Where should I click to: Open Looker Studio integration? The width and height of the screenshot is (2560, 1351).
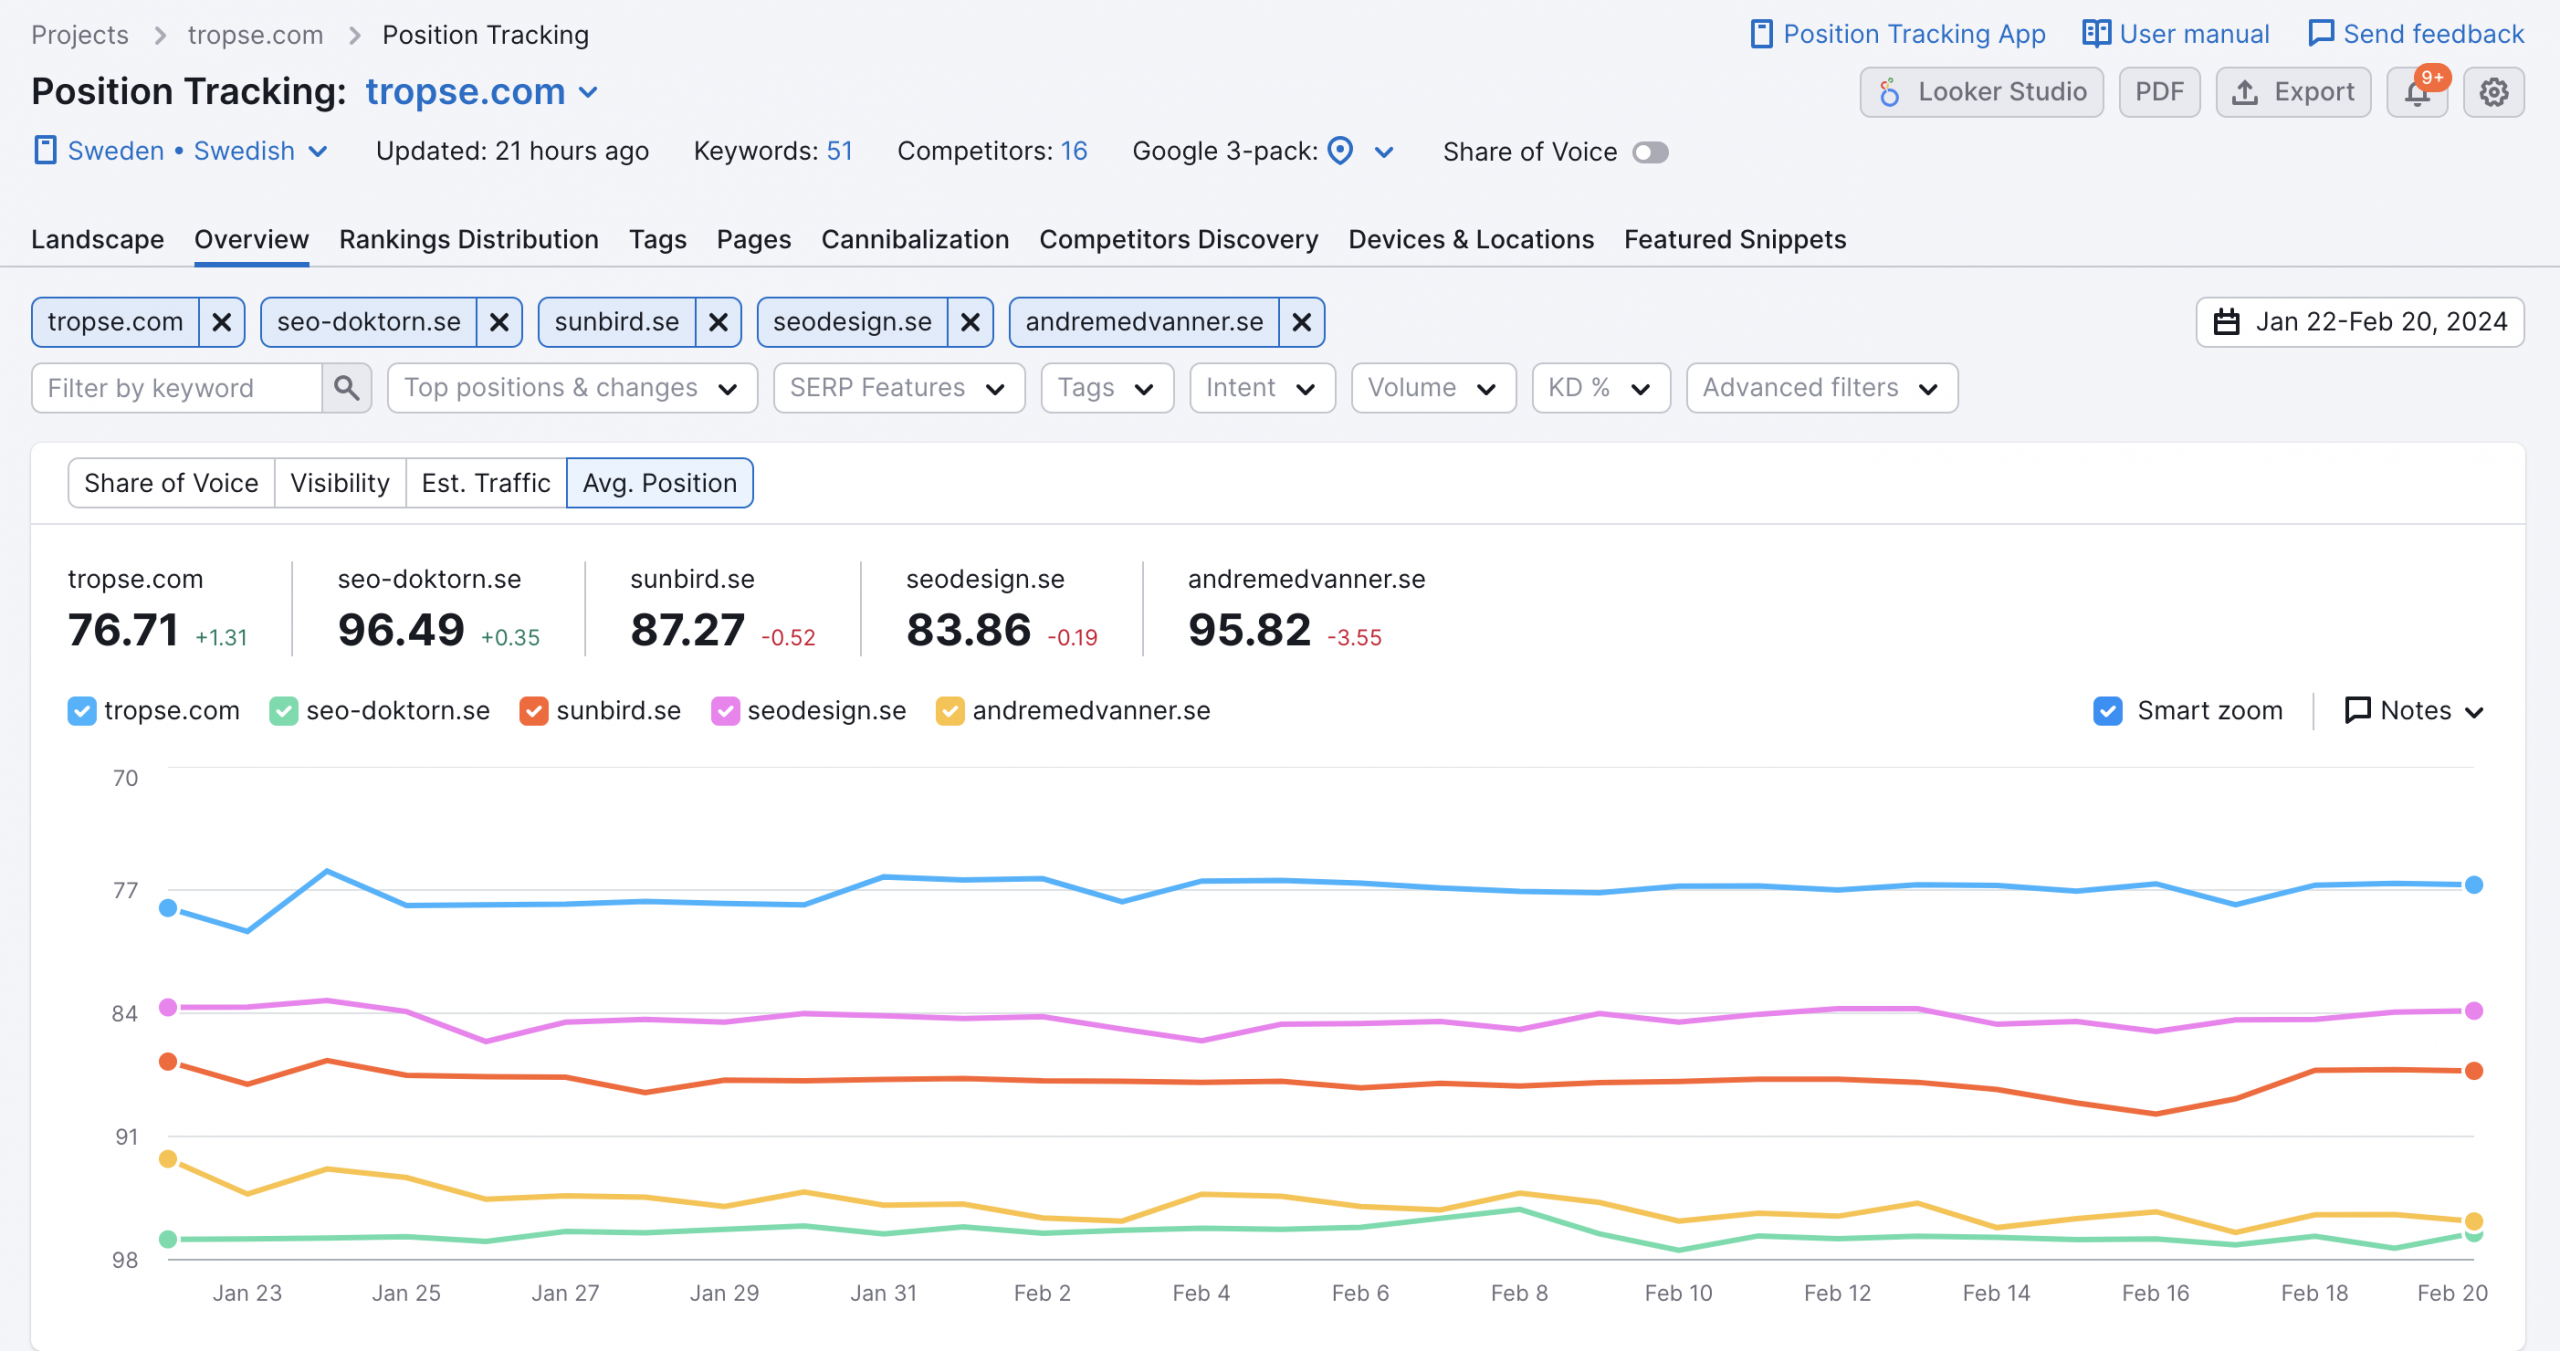(1981, 92)
